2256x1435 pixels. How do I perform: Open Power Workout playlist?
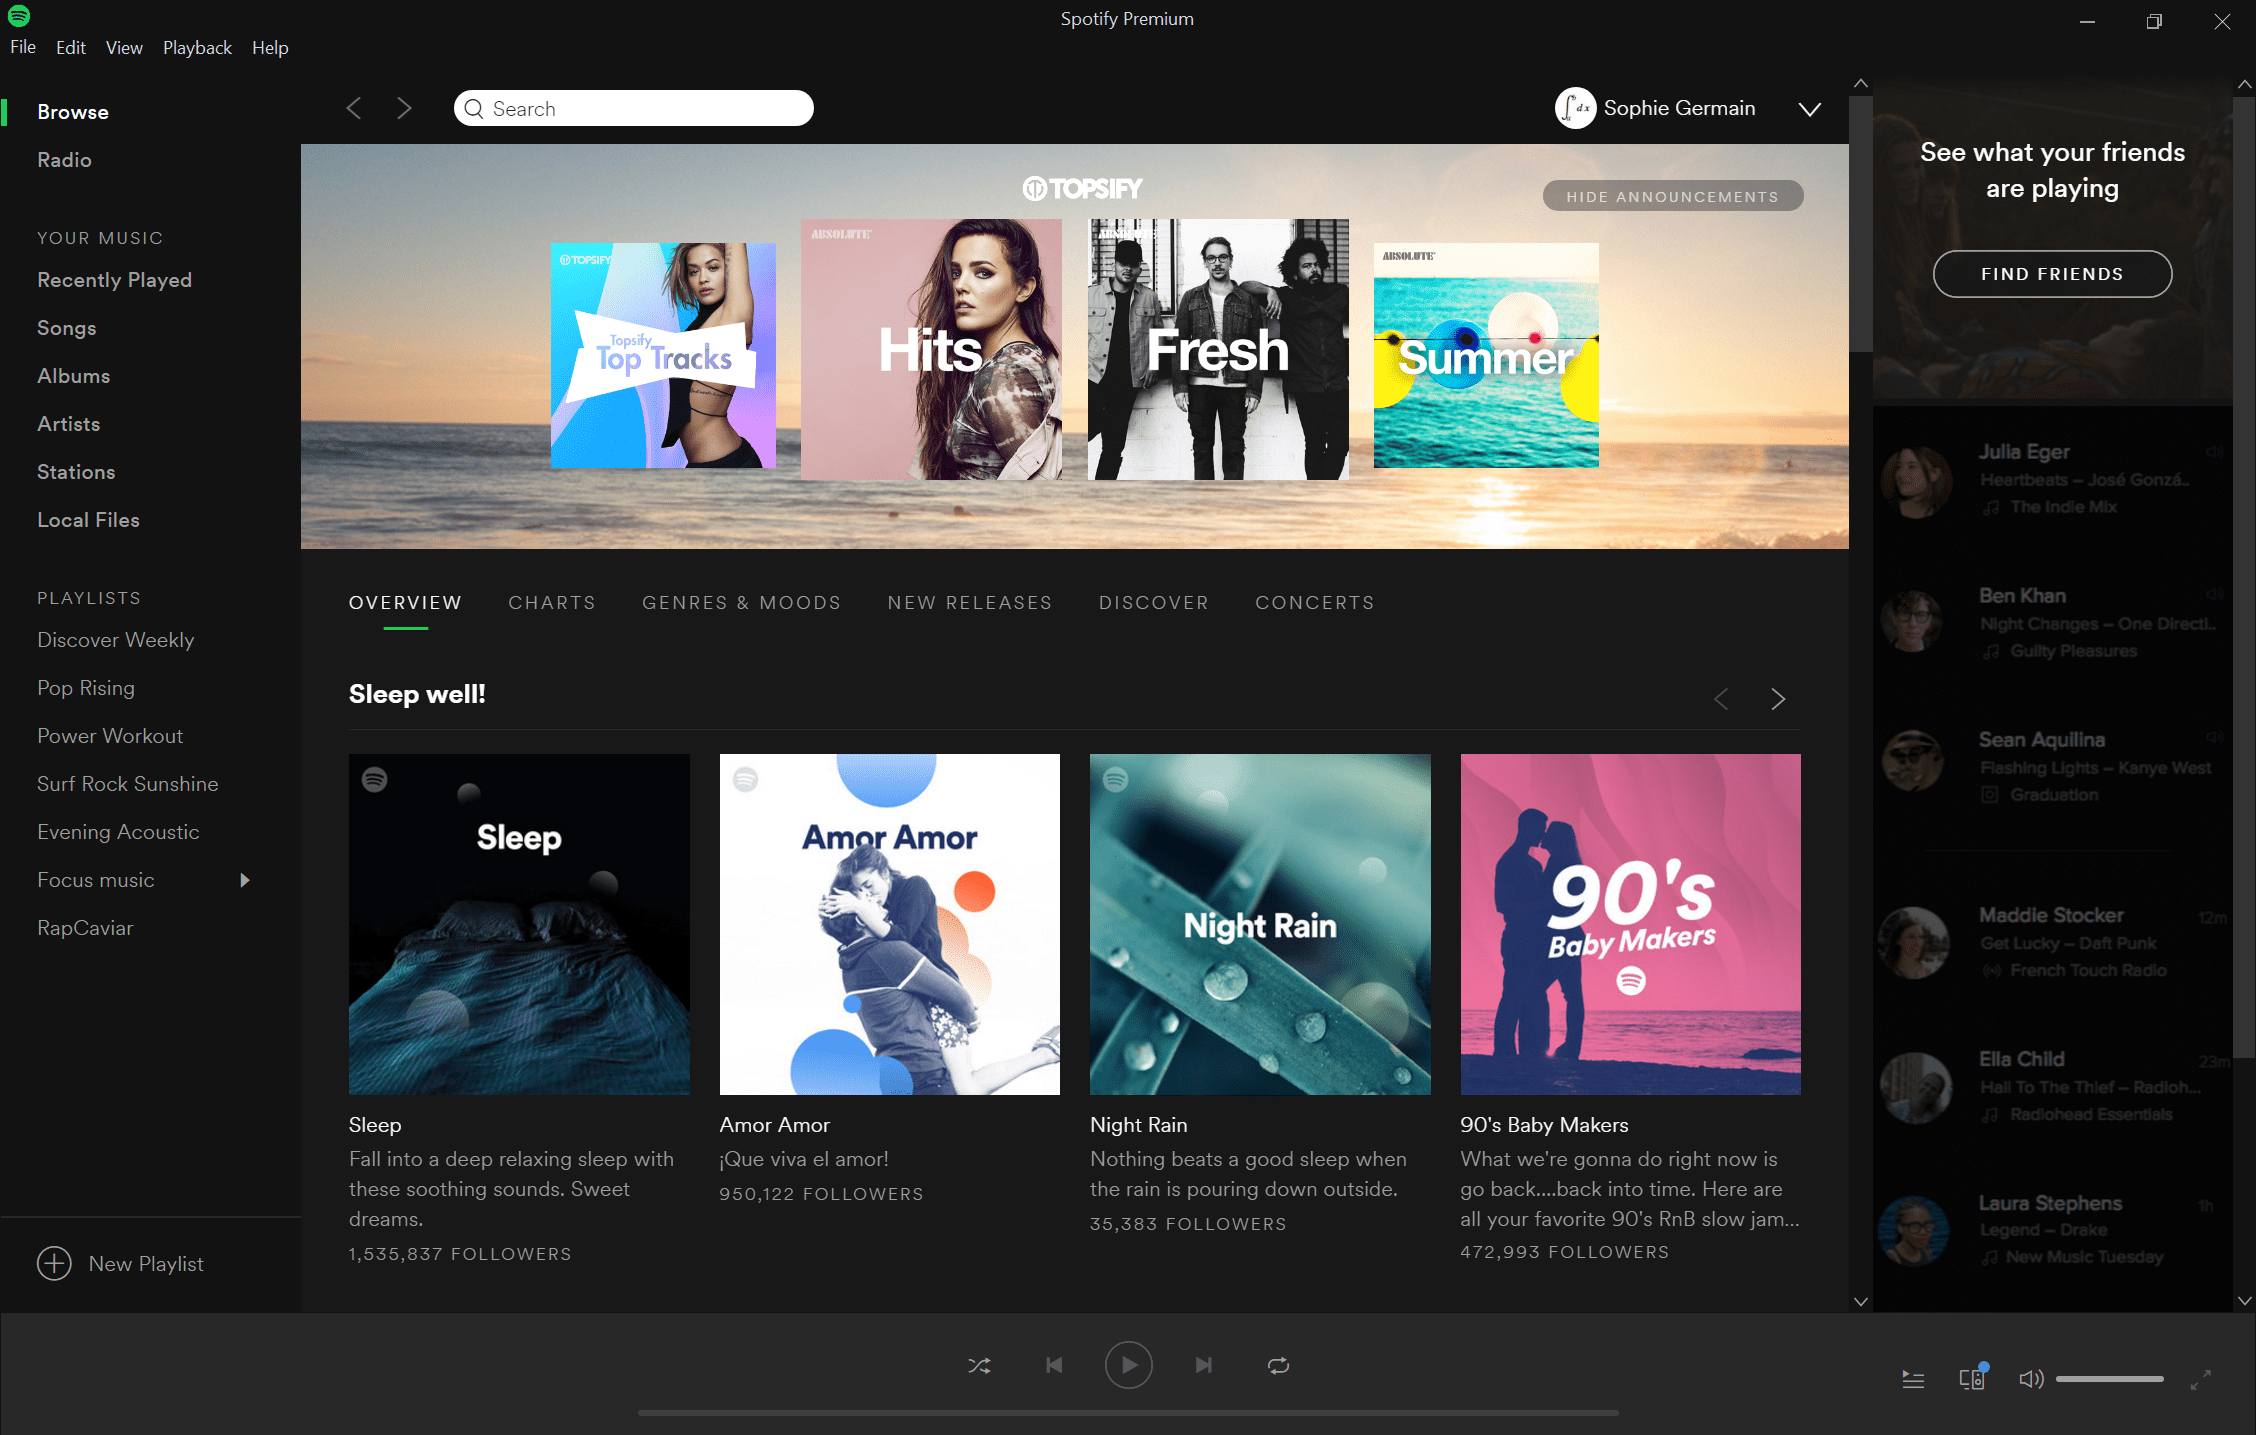pos(110,736)
